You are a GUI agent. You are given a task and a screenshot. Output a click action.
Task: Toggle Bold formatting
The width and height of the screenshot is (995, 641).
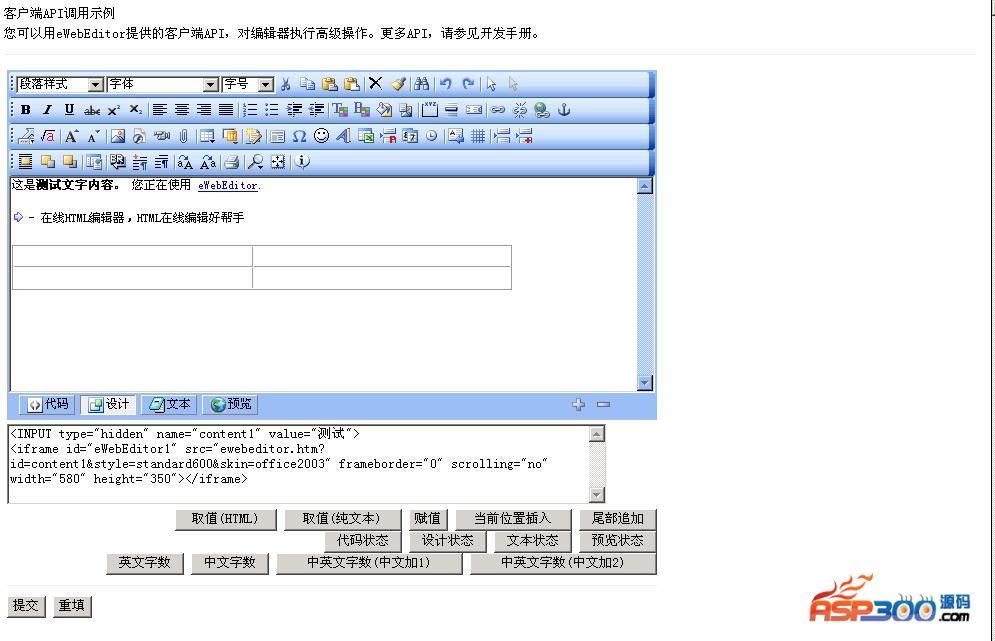pyautogui.click(x=26, y=110)
